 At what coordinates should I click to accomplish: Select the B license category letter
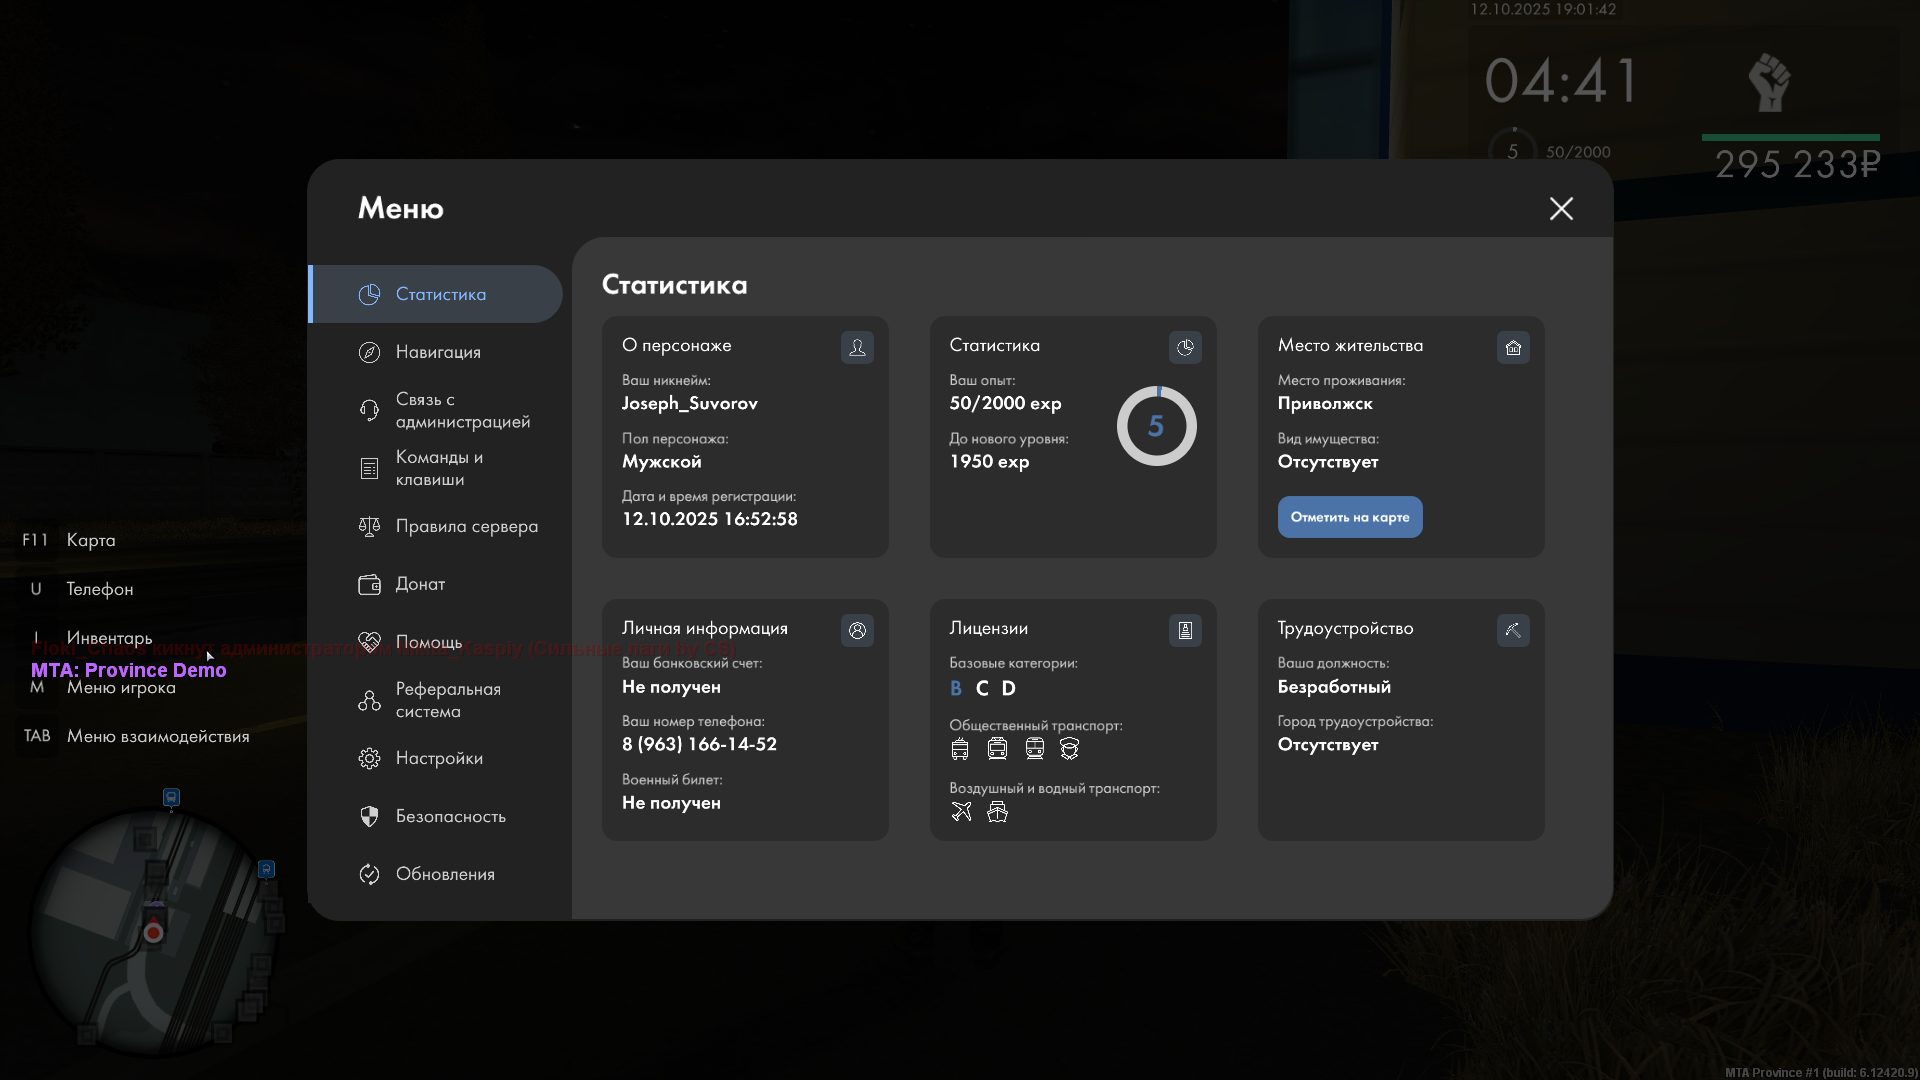point(956,688)
